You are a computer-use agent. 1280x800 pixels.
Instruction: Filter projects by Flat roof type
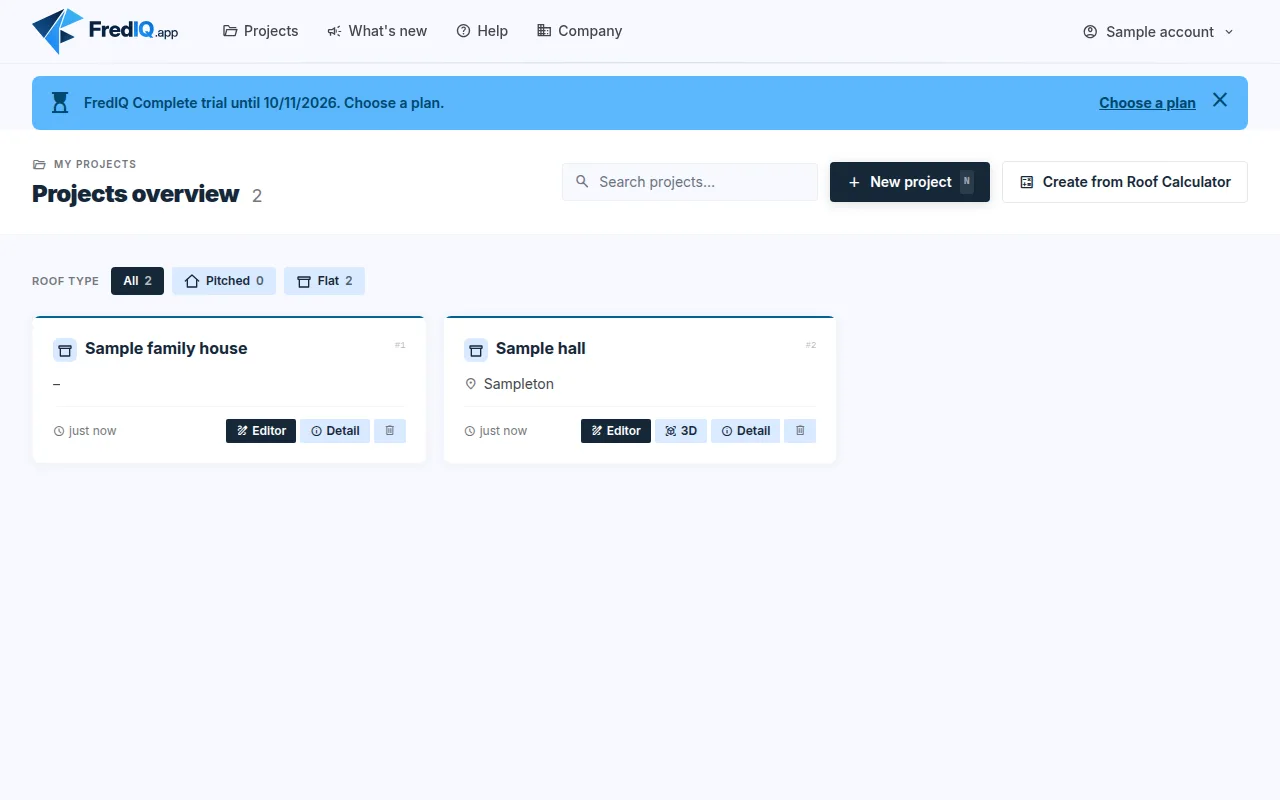coord(324,281)
